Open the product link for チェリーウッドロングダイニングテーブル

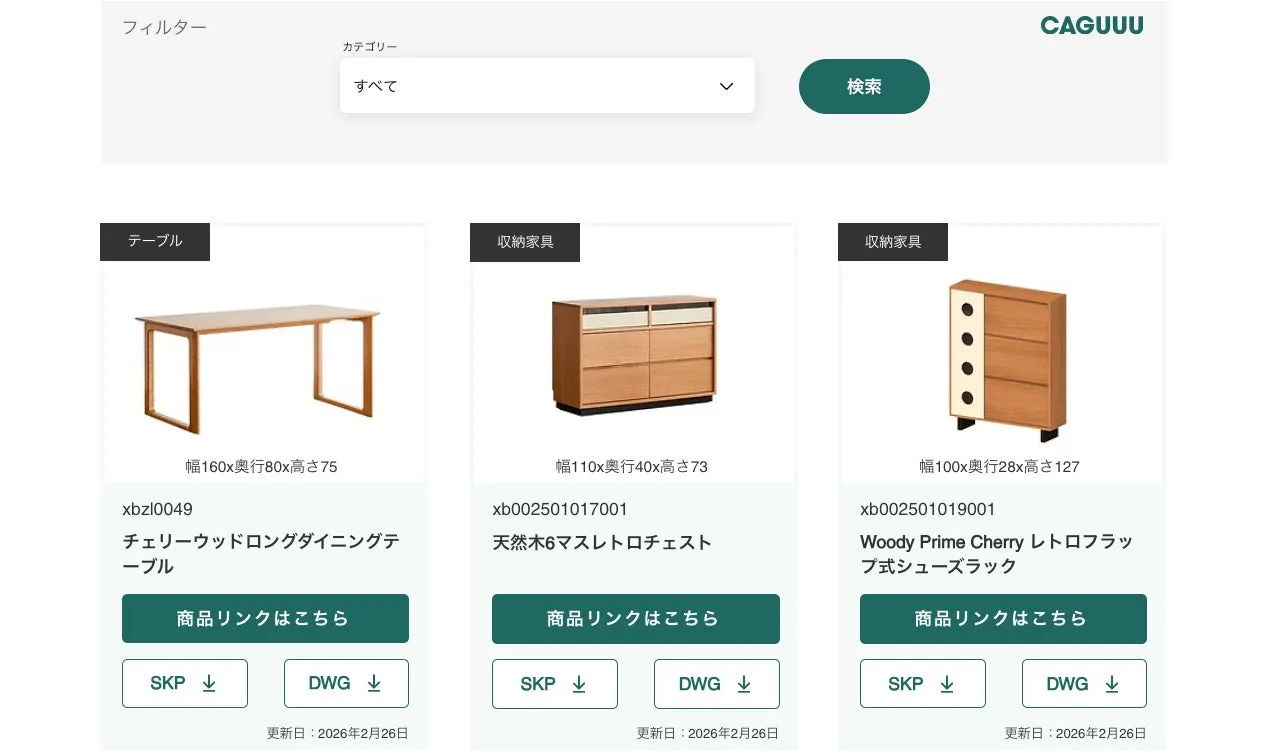pos(265,618)
